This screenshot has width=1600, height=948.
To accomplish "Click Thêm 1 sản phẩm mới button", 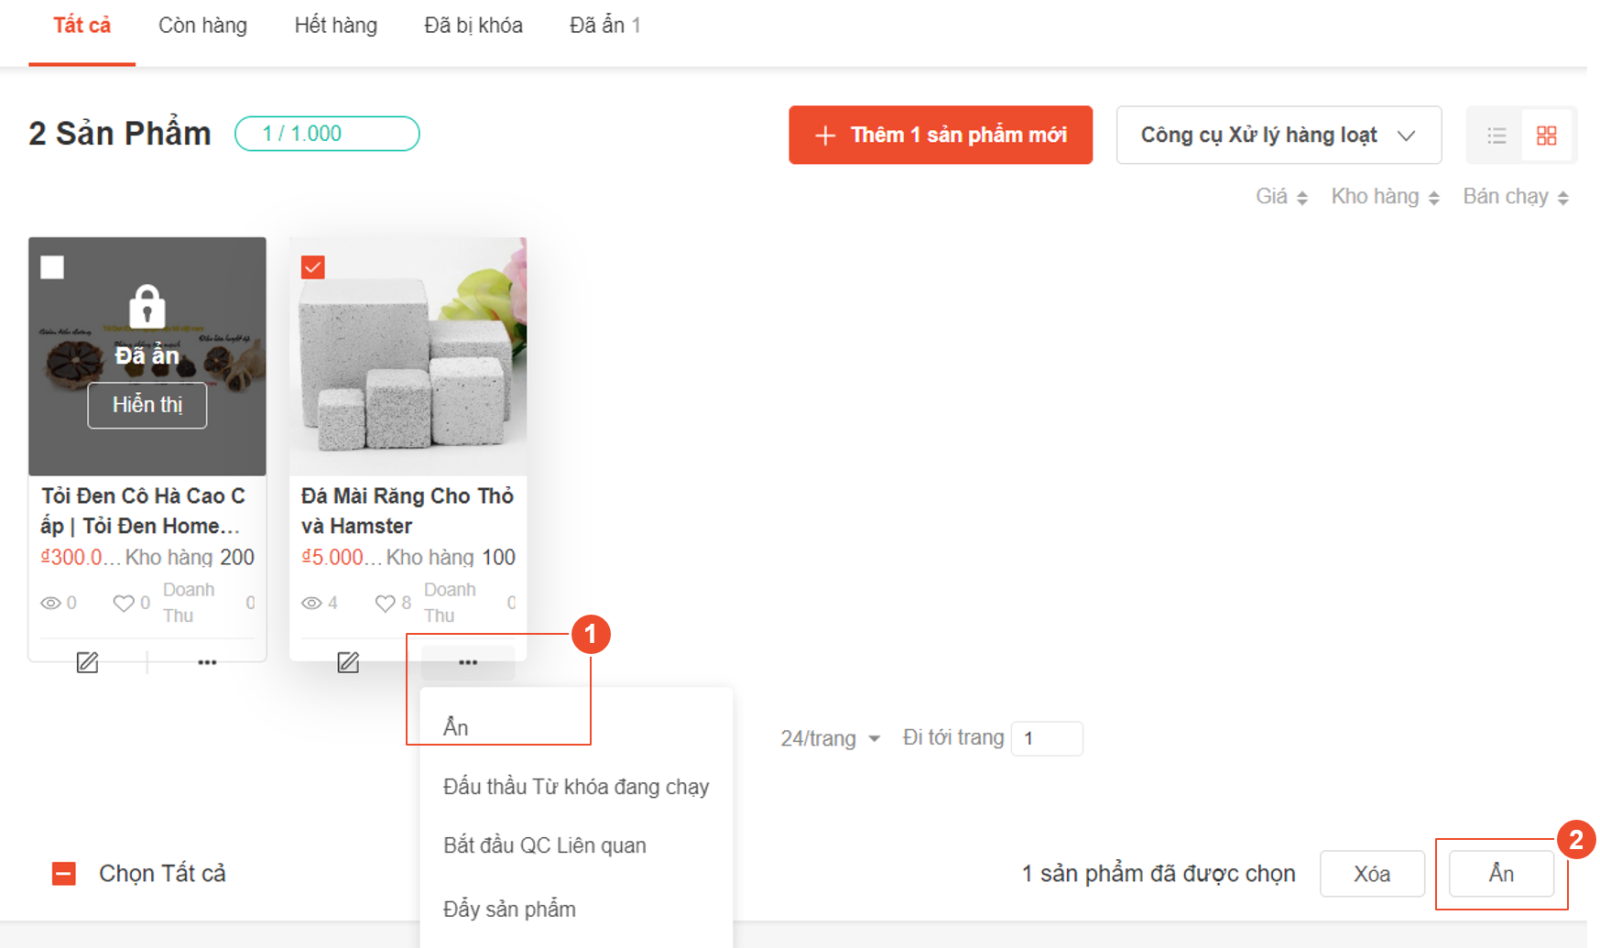I will click(x=940, y=135).
